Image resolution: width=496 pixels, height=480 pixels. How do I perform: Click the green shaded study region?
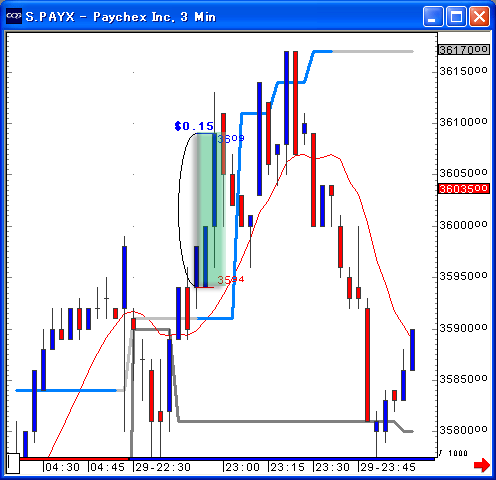(211, 210)
